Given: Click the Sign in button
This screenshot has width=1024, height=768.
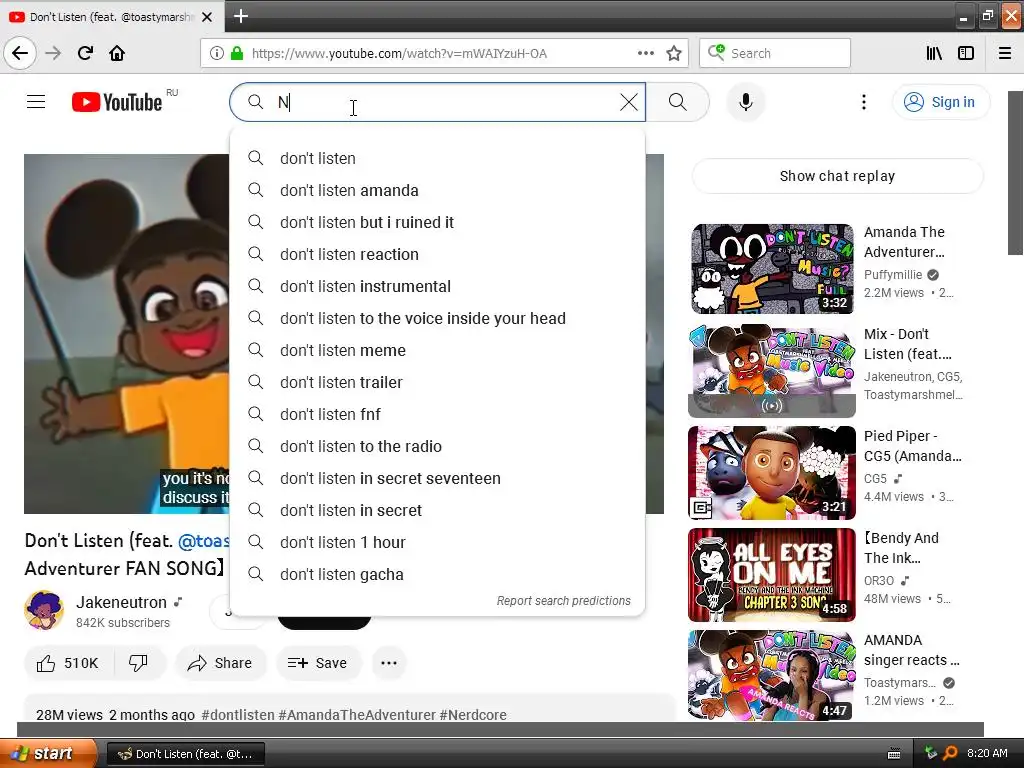Looking at the screenshot, I should click(x=940, y=102).
